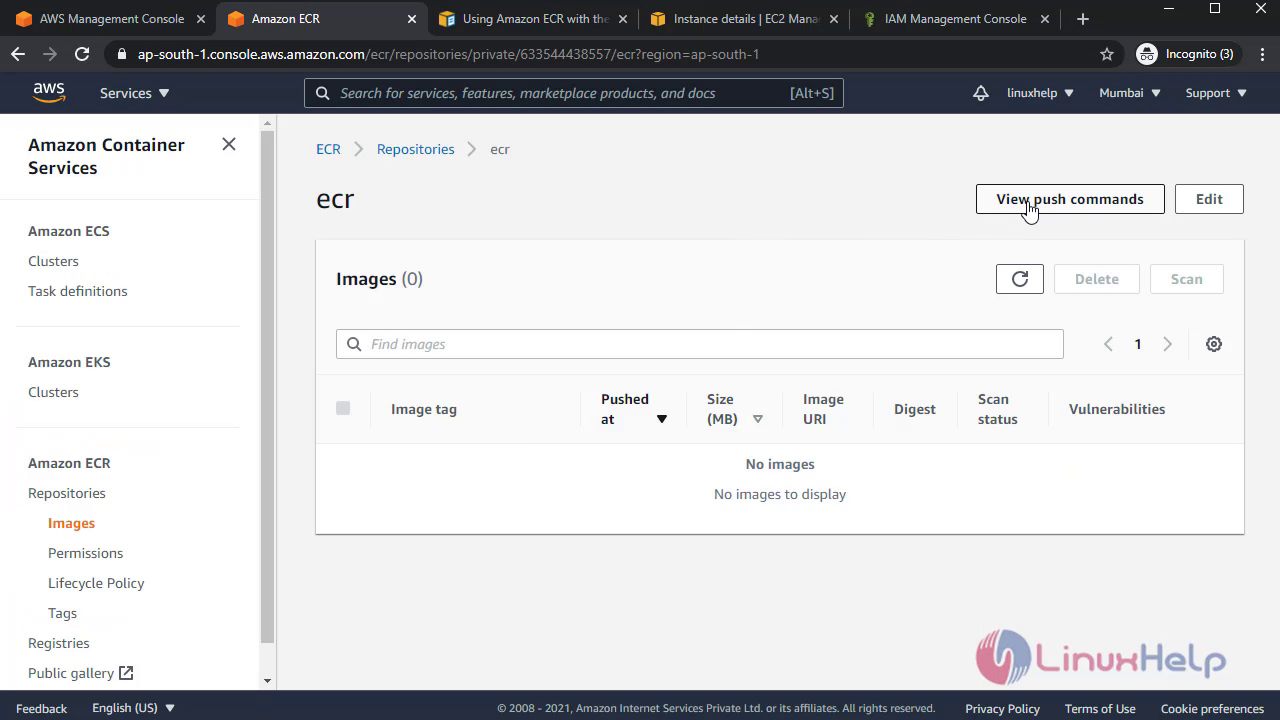
Task: Open Repositories in the sidebar
Action: [x=66, y=493]
